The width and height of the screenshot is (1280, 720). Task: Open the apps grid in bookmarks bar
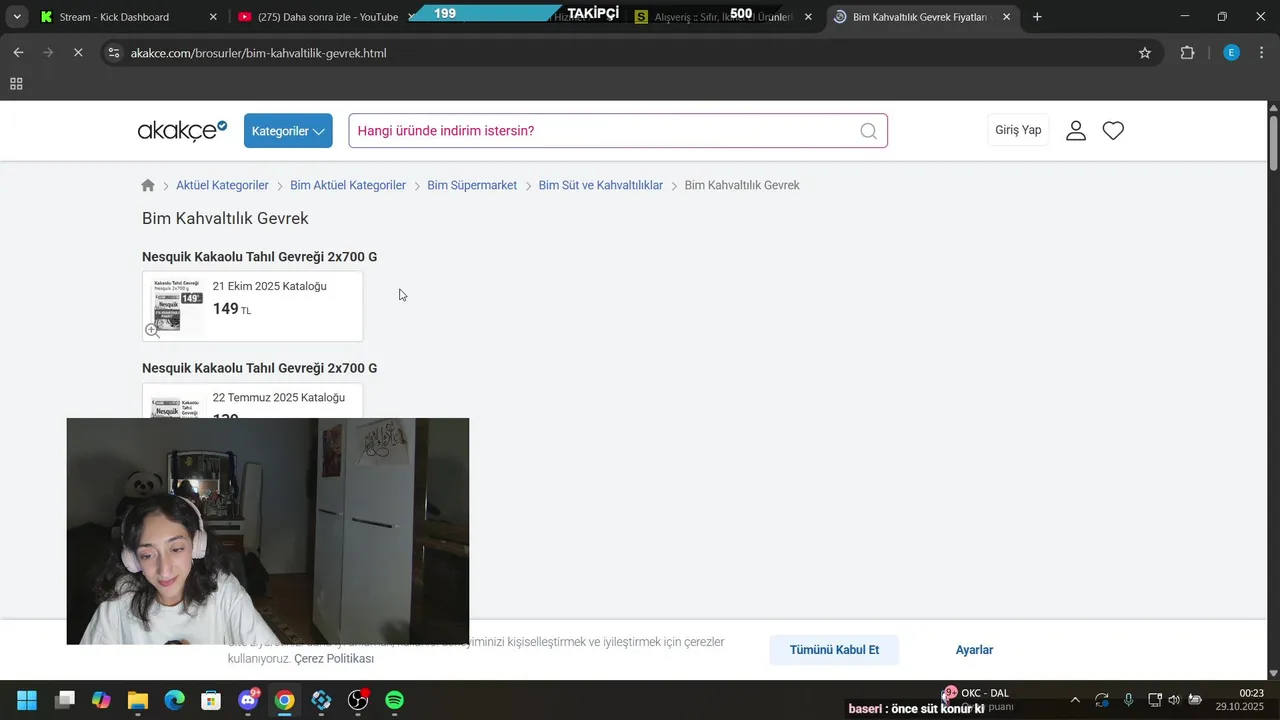pyautogui.click(x=16, y=84)
